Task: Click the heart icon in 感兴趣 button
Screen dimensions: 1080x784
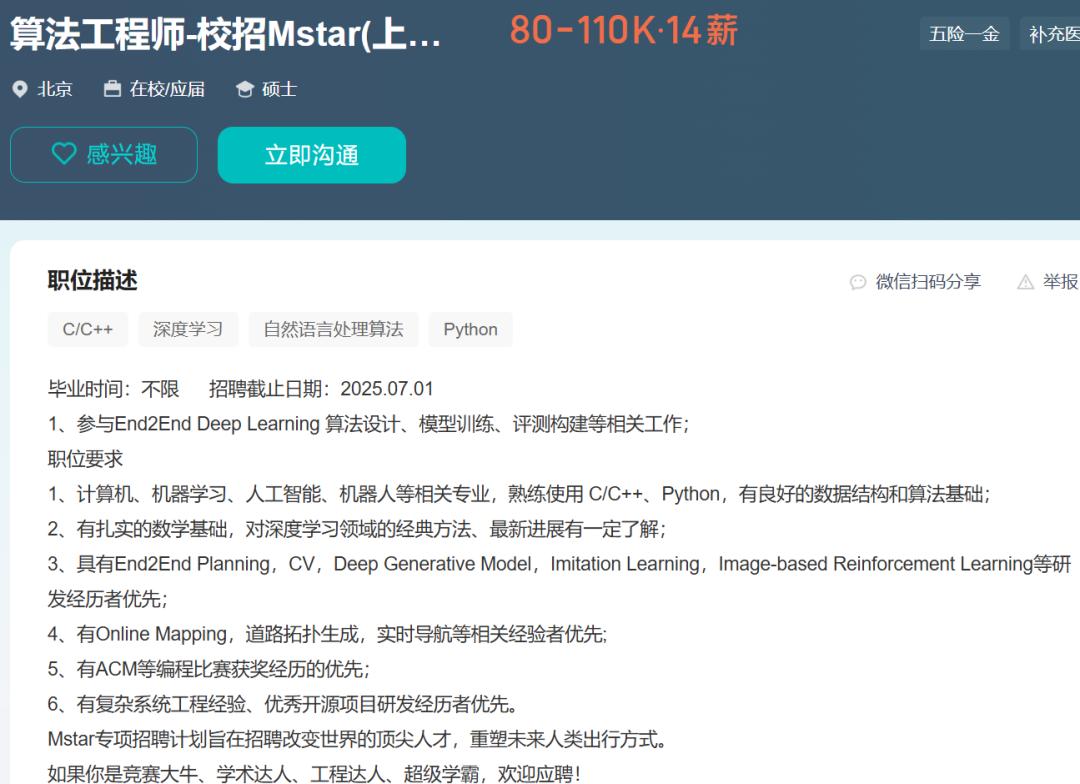Action: coord(64,154)
